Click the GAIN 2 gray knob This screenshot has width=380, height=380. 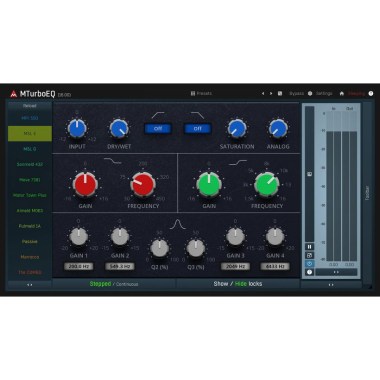(120, 237)
